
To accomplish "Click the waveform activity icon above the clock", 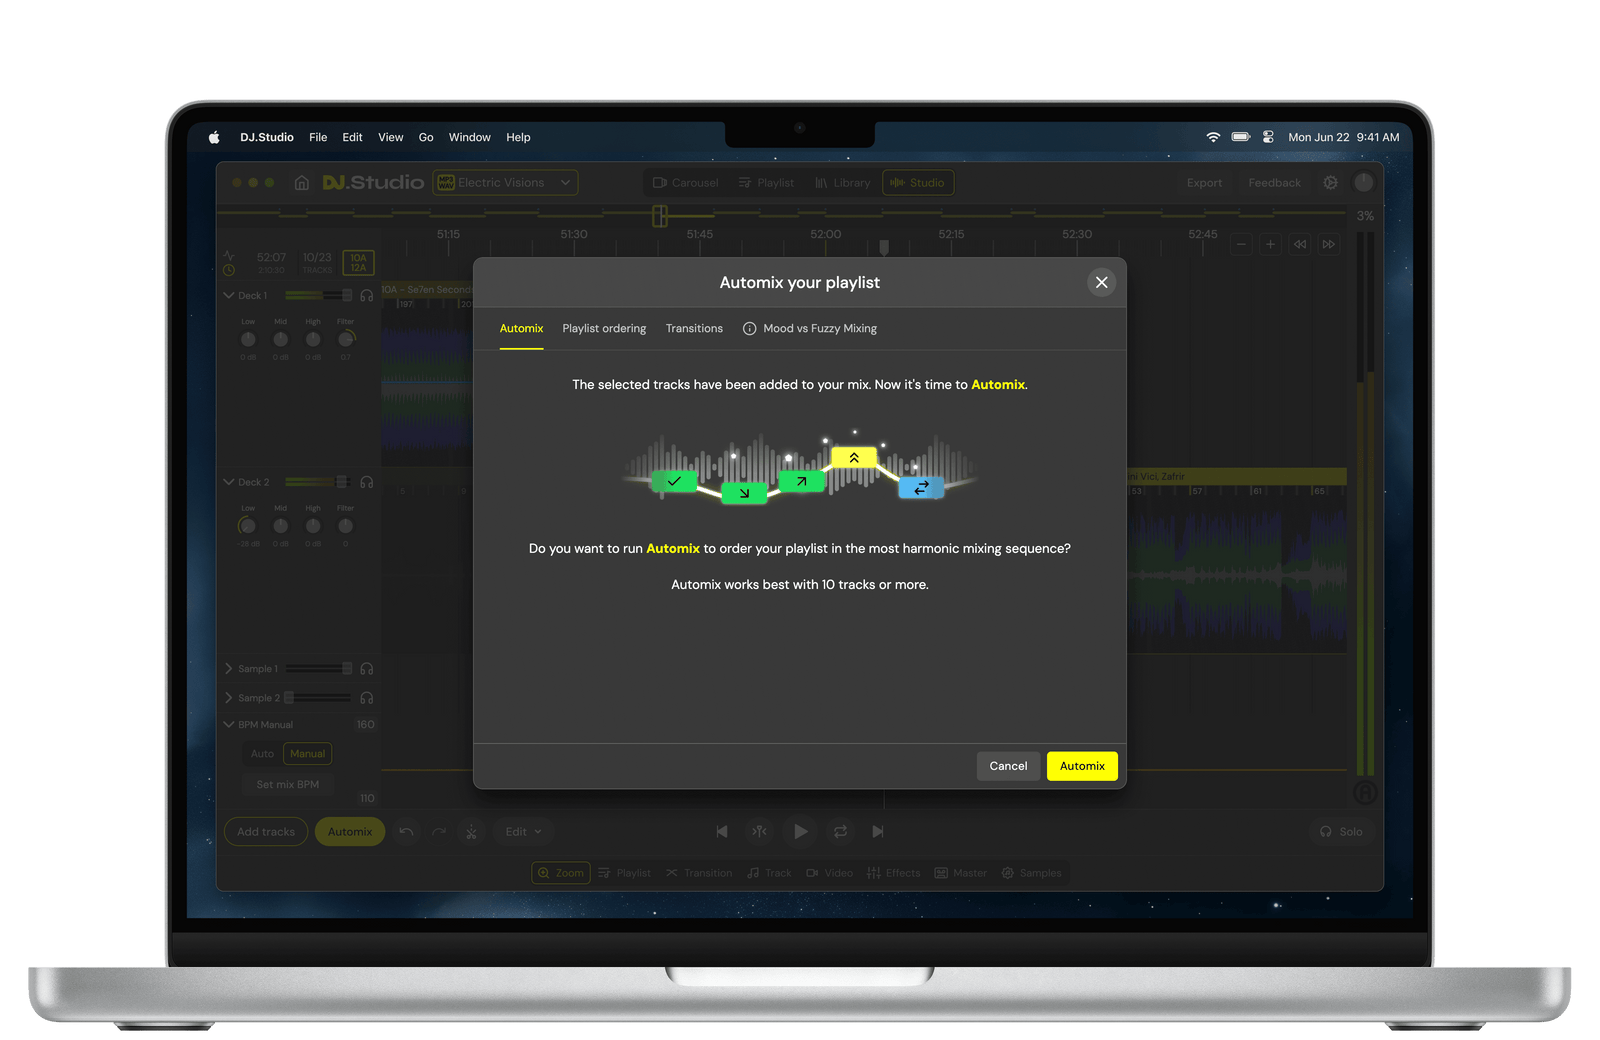I will pos(228,256).
